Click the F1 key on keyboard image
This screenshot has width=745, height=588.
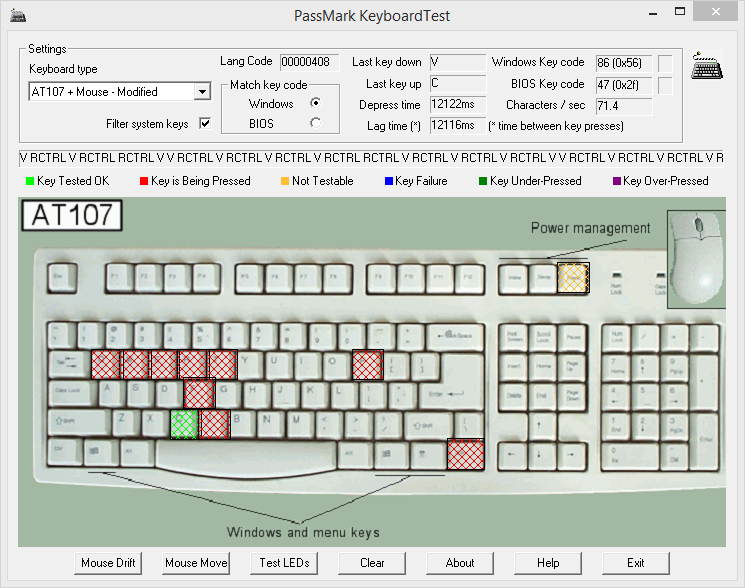point(119,277)
